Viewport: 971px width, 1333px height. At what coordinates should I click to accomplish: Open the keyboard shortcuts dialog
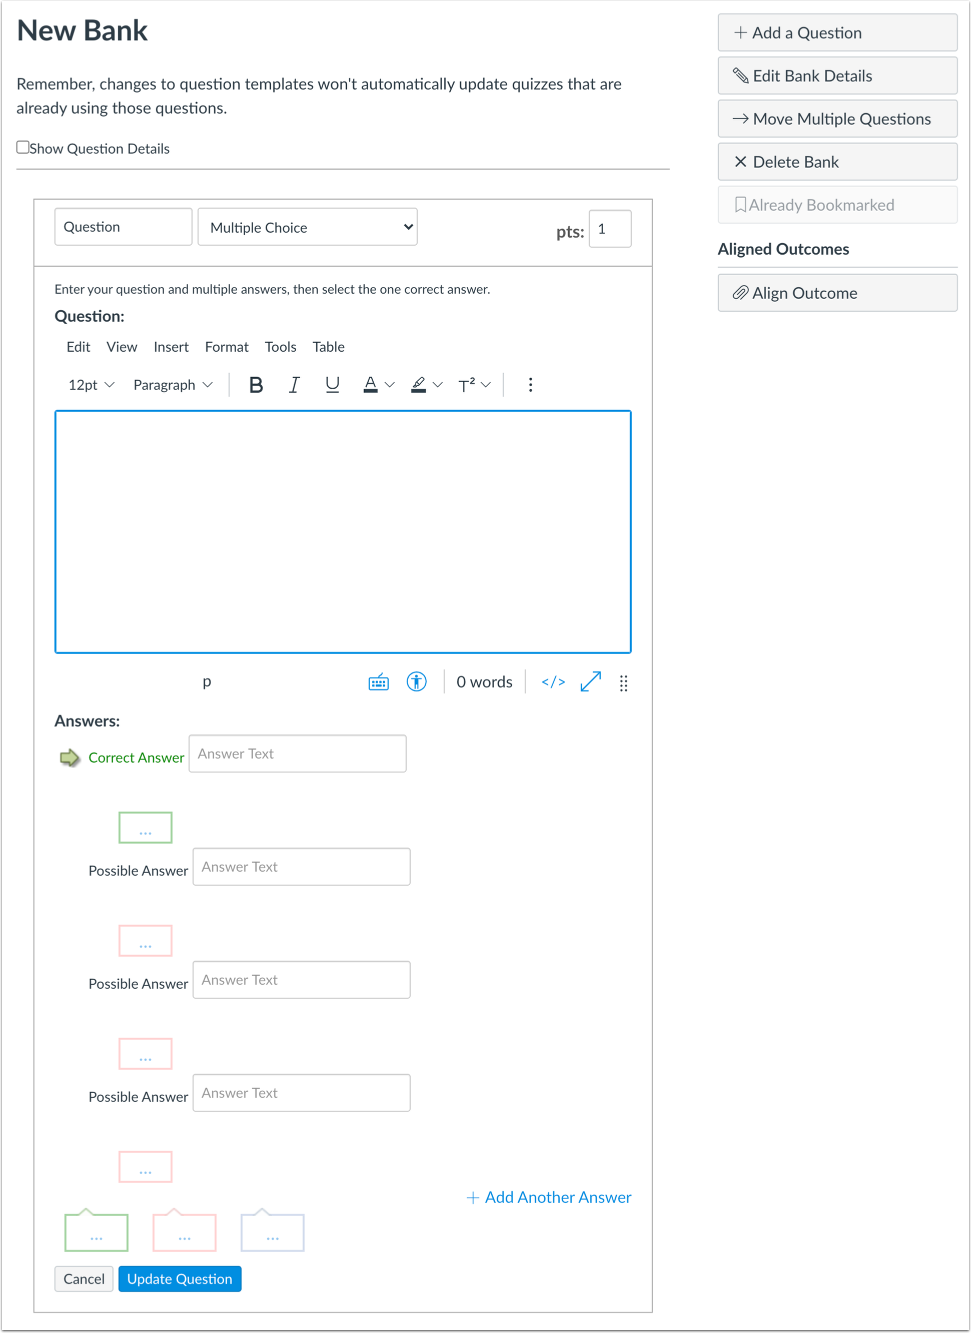coord(378,681)
